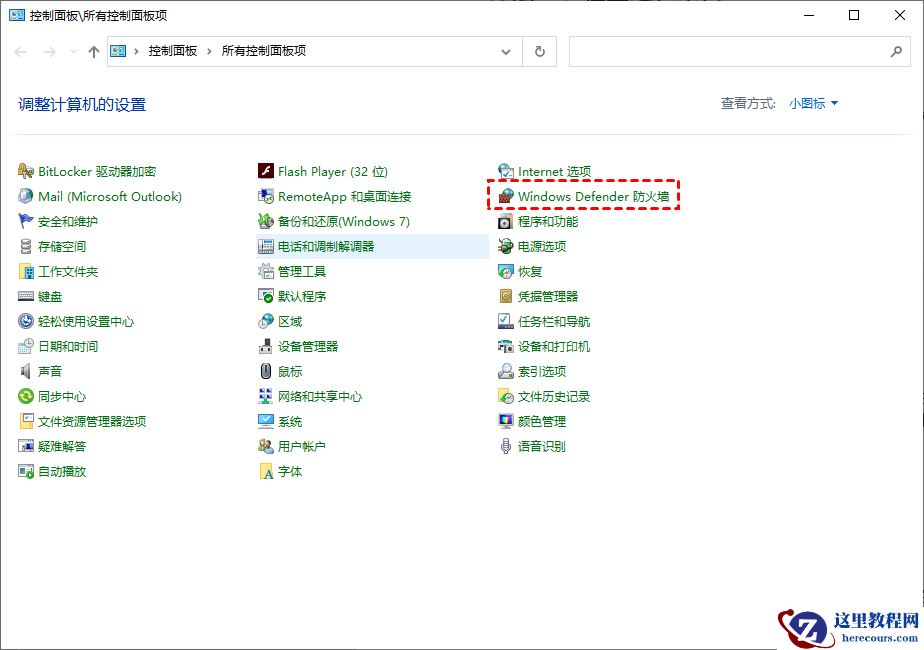Click inside the search box
Screen dimensions: 924x650
pyautogui.click(x=740, y=51)
